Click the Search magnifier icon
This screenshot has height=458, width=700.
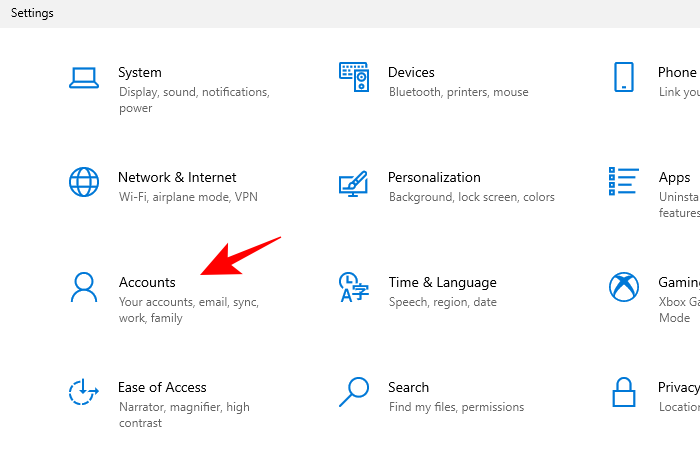coord(354,392)
